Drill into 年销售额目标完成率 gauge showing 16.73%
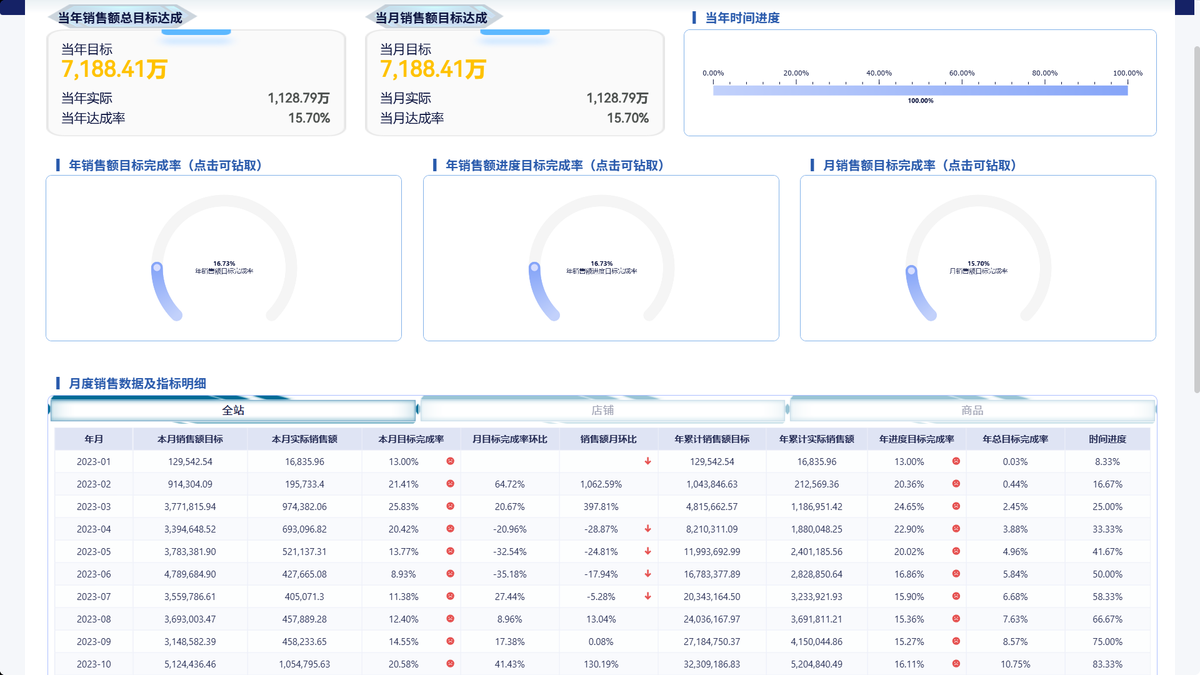Screen dimensions: 1200x675 point(224,258)
